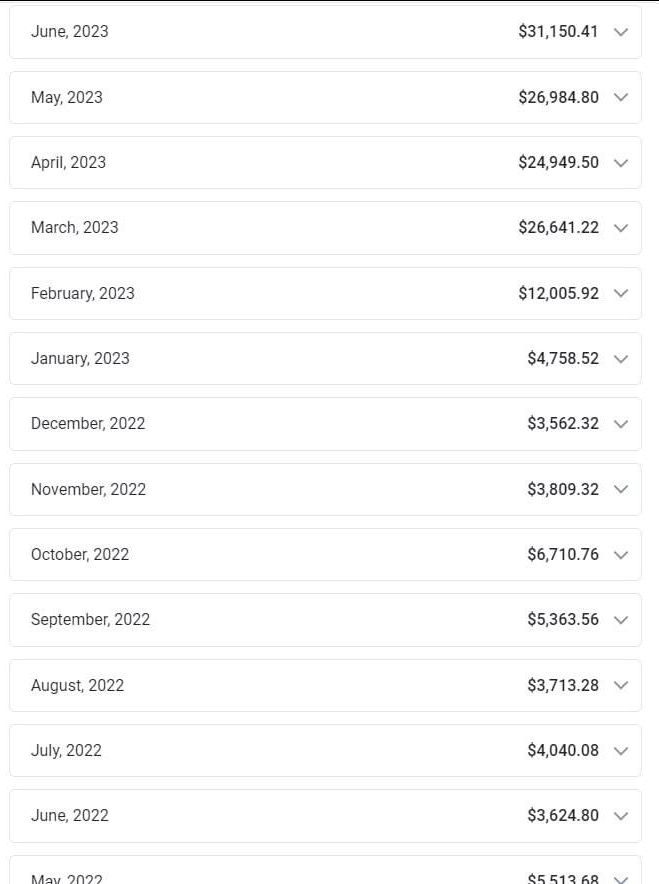
Task: Expand the June, 2023 row chevron
Action: pos(621,32)
